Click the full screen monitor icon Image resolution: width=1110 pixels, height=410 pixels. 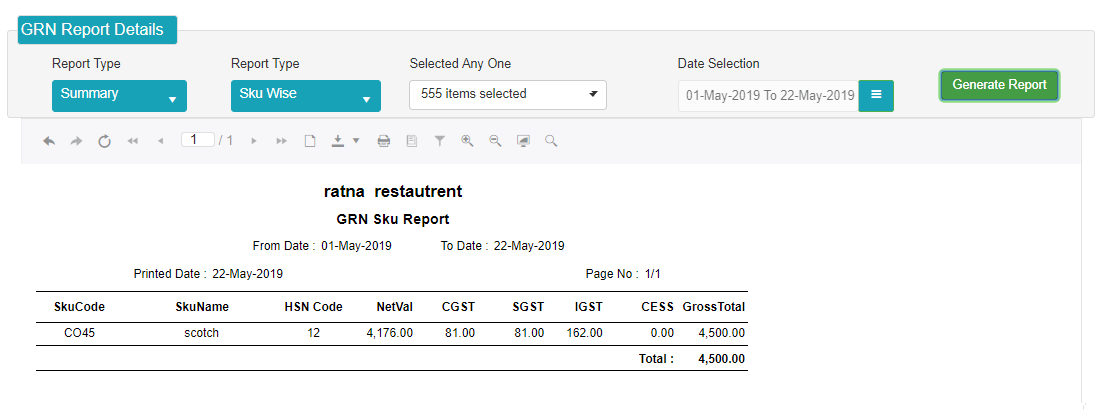[x=523, y=141]
